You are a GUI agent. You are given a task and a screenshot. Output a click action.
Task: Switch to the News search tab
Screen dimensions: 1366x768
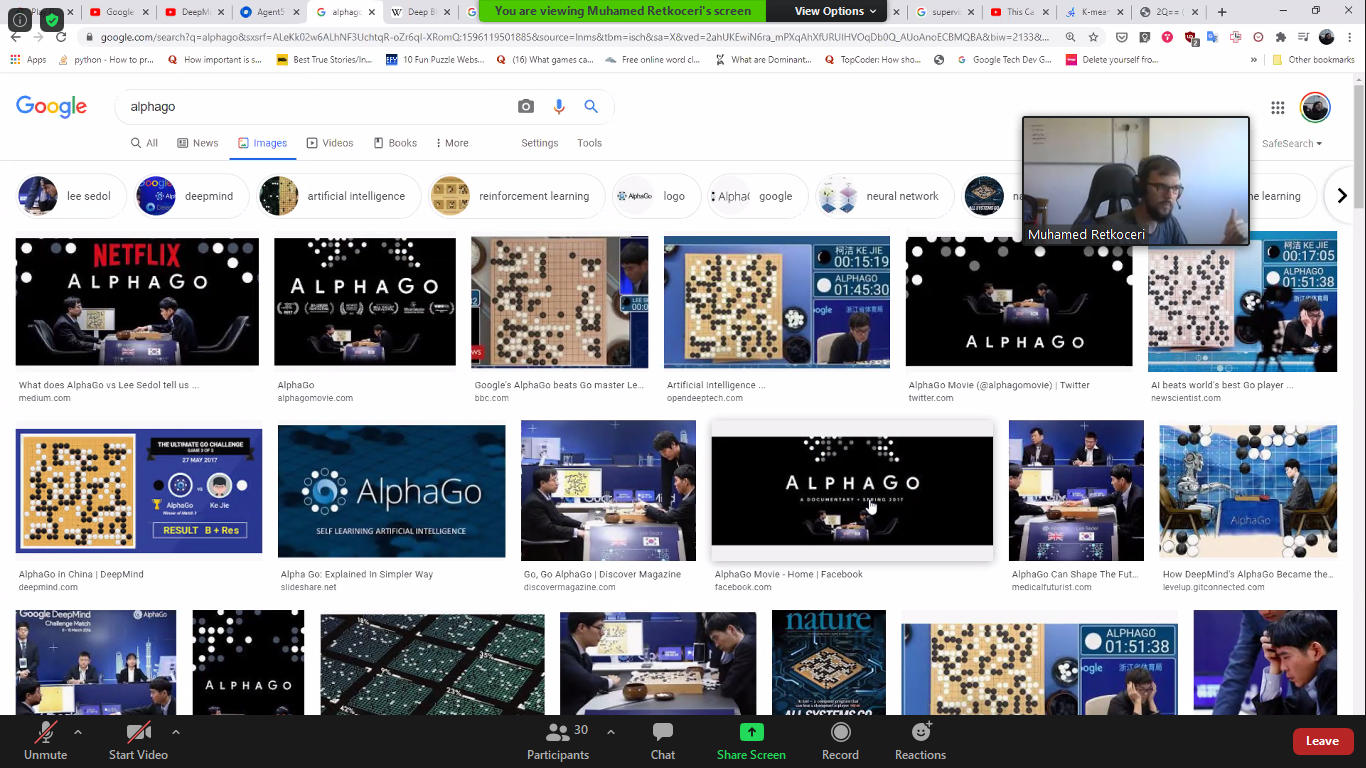click(198, 143)
